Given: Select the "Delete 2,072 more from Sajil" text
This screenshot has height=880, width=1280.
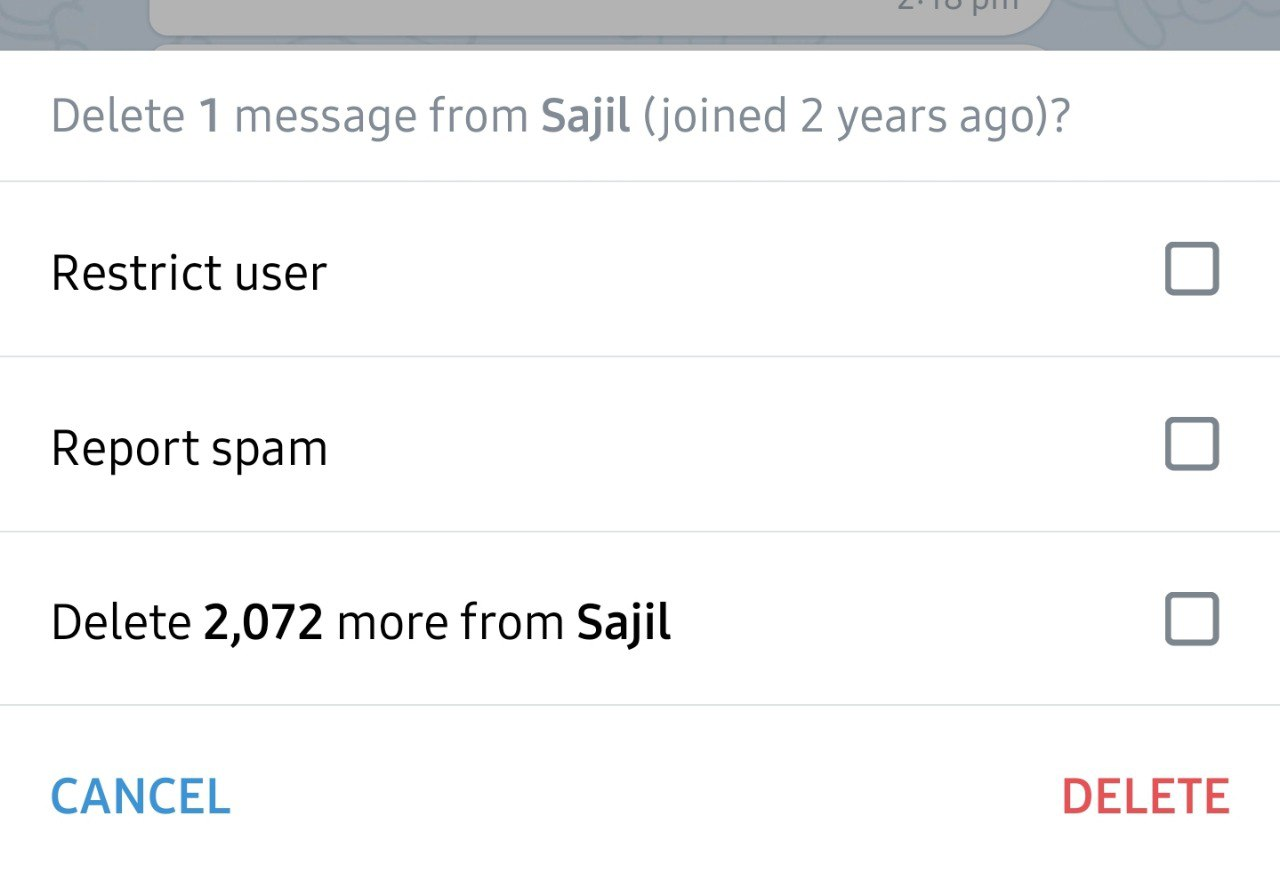Looking at the screenshot, I should coord(360,622).
